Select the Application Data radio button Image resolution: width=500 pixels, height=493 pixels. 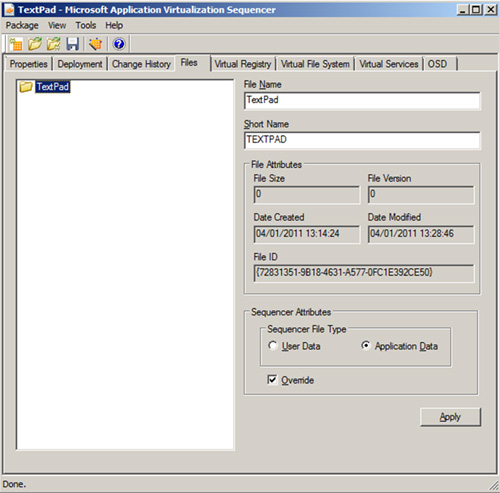coord(366,346)
